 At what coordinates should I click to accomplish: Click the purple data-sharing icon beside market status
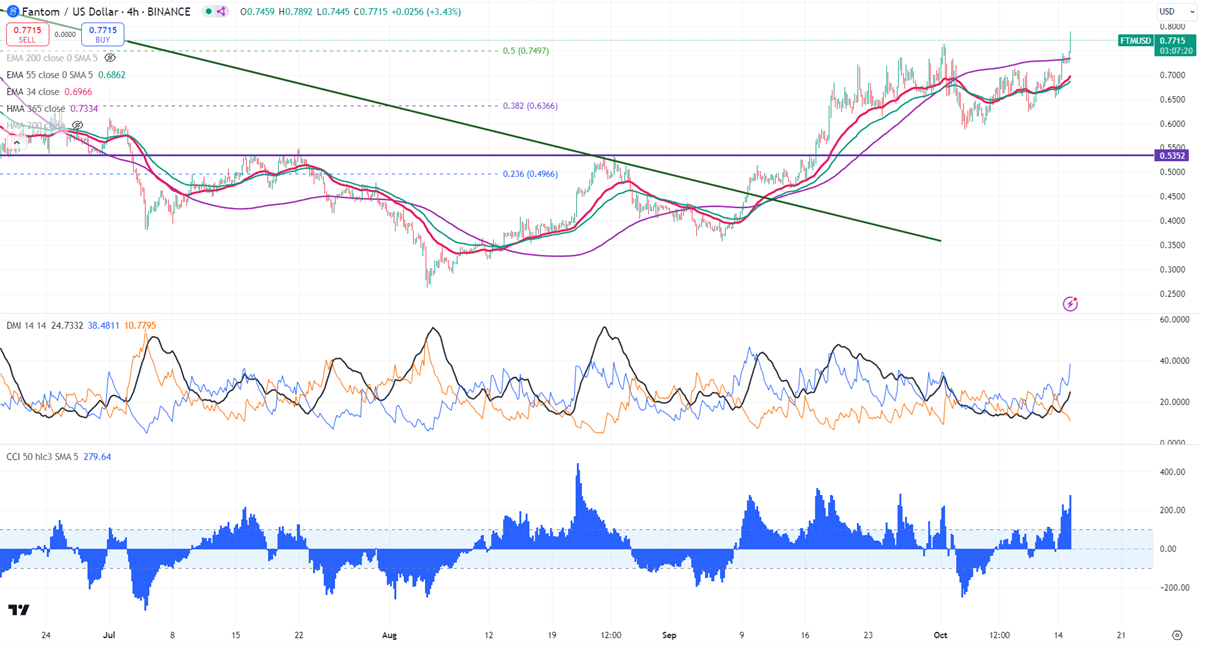221,12
